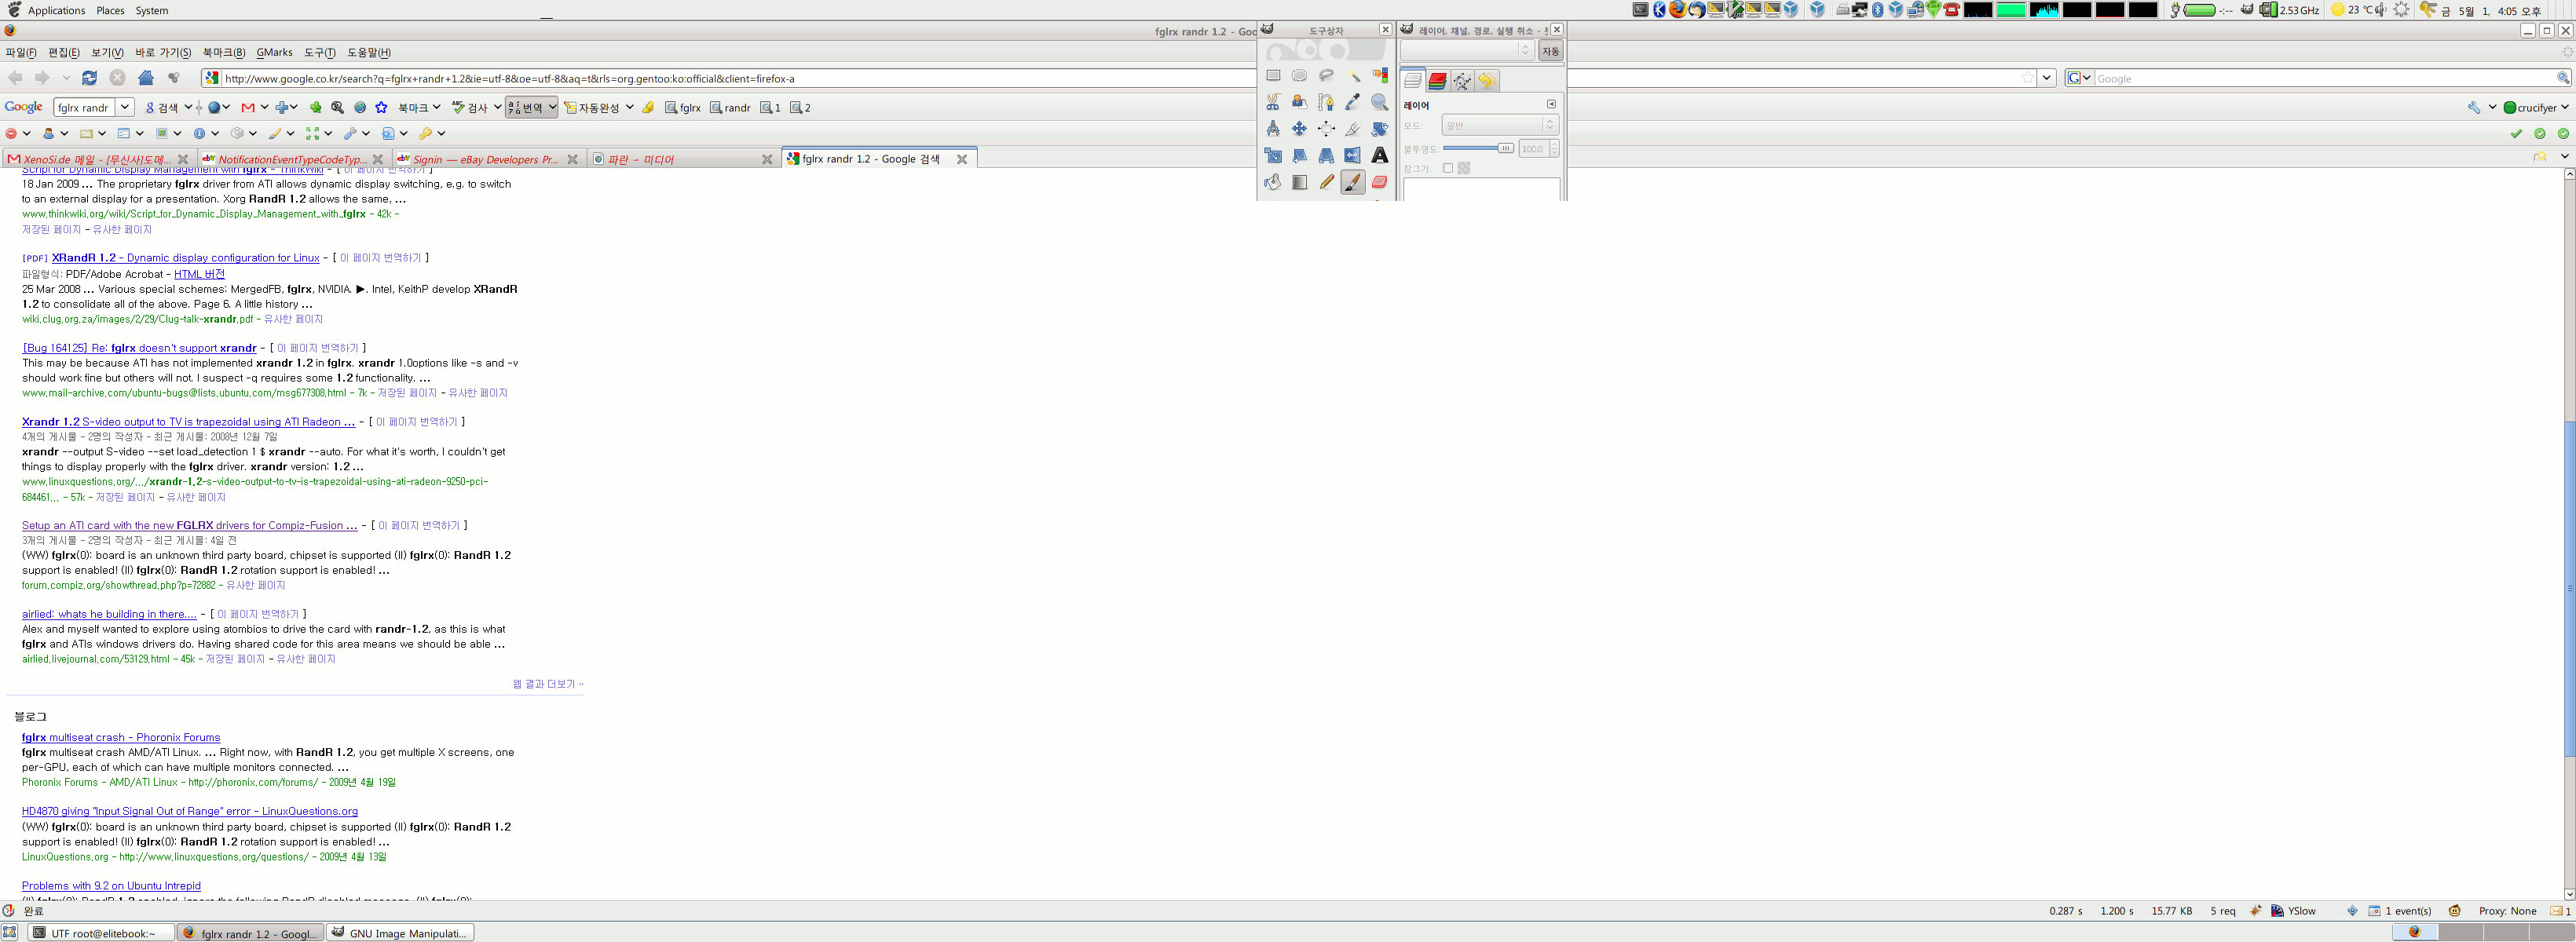Select the Alignment tool
The image size is (2576, 942).
tap(1326, 128)
